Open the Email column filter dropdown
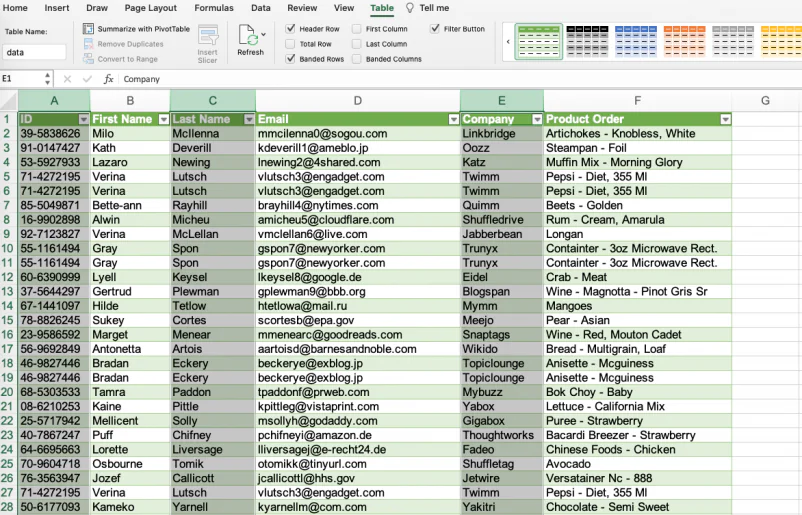The height and width of the screenshot is (515, 802). pyautogui.click(x=453, y=119)
